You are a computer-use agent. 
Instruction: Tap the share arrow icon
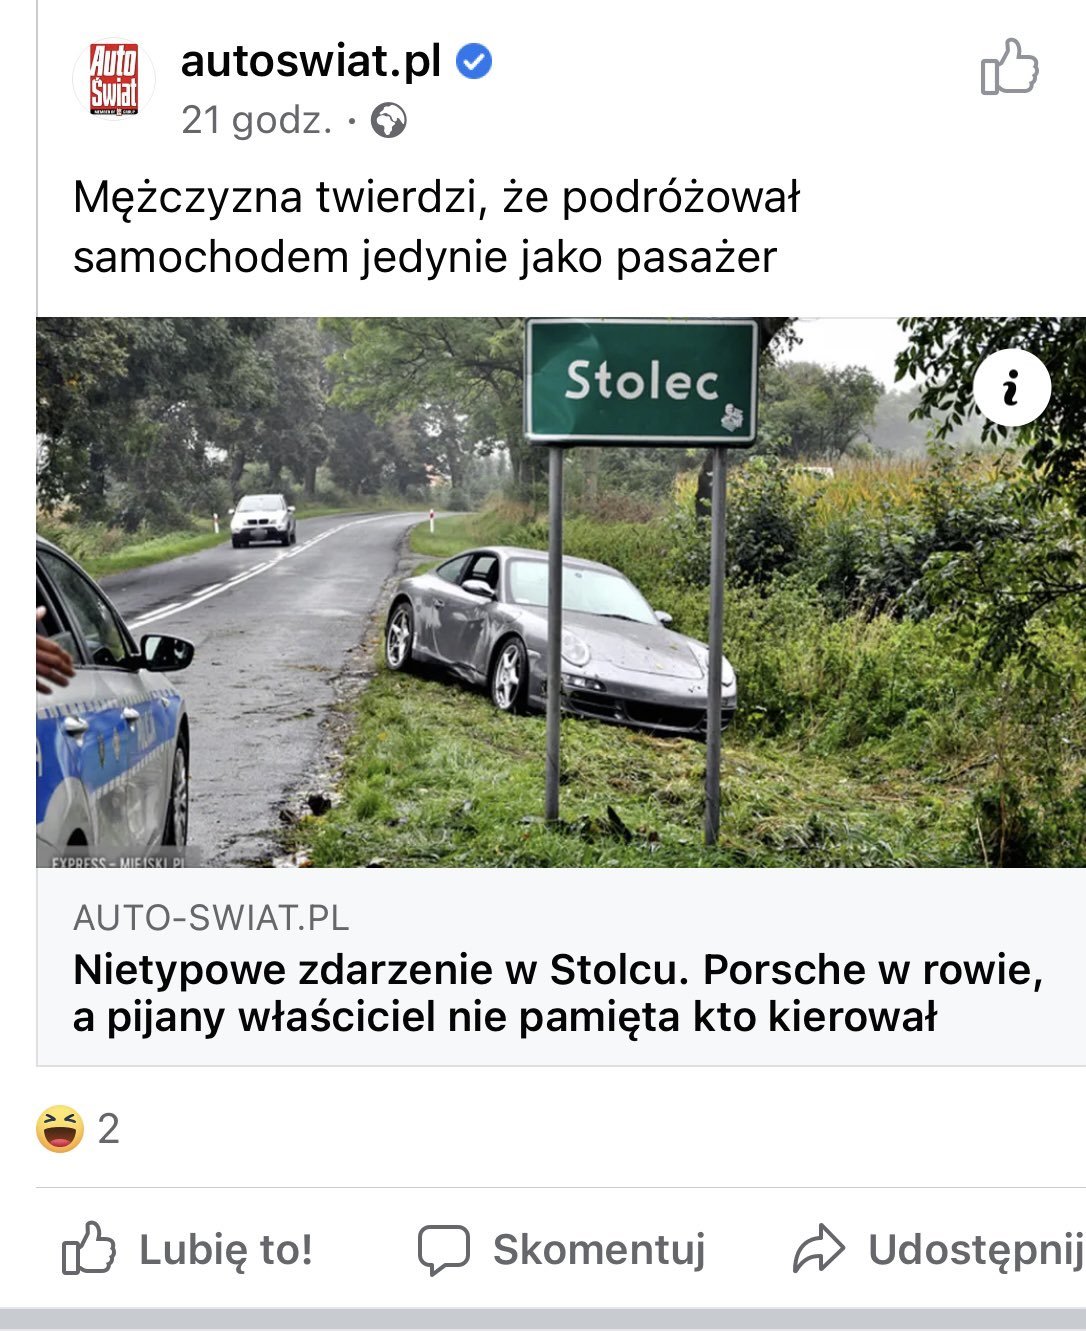[819, 1249]
